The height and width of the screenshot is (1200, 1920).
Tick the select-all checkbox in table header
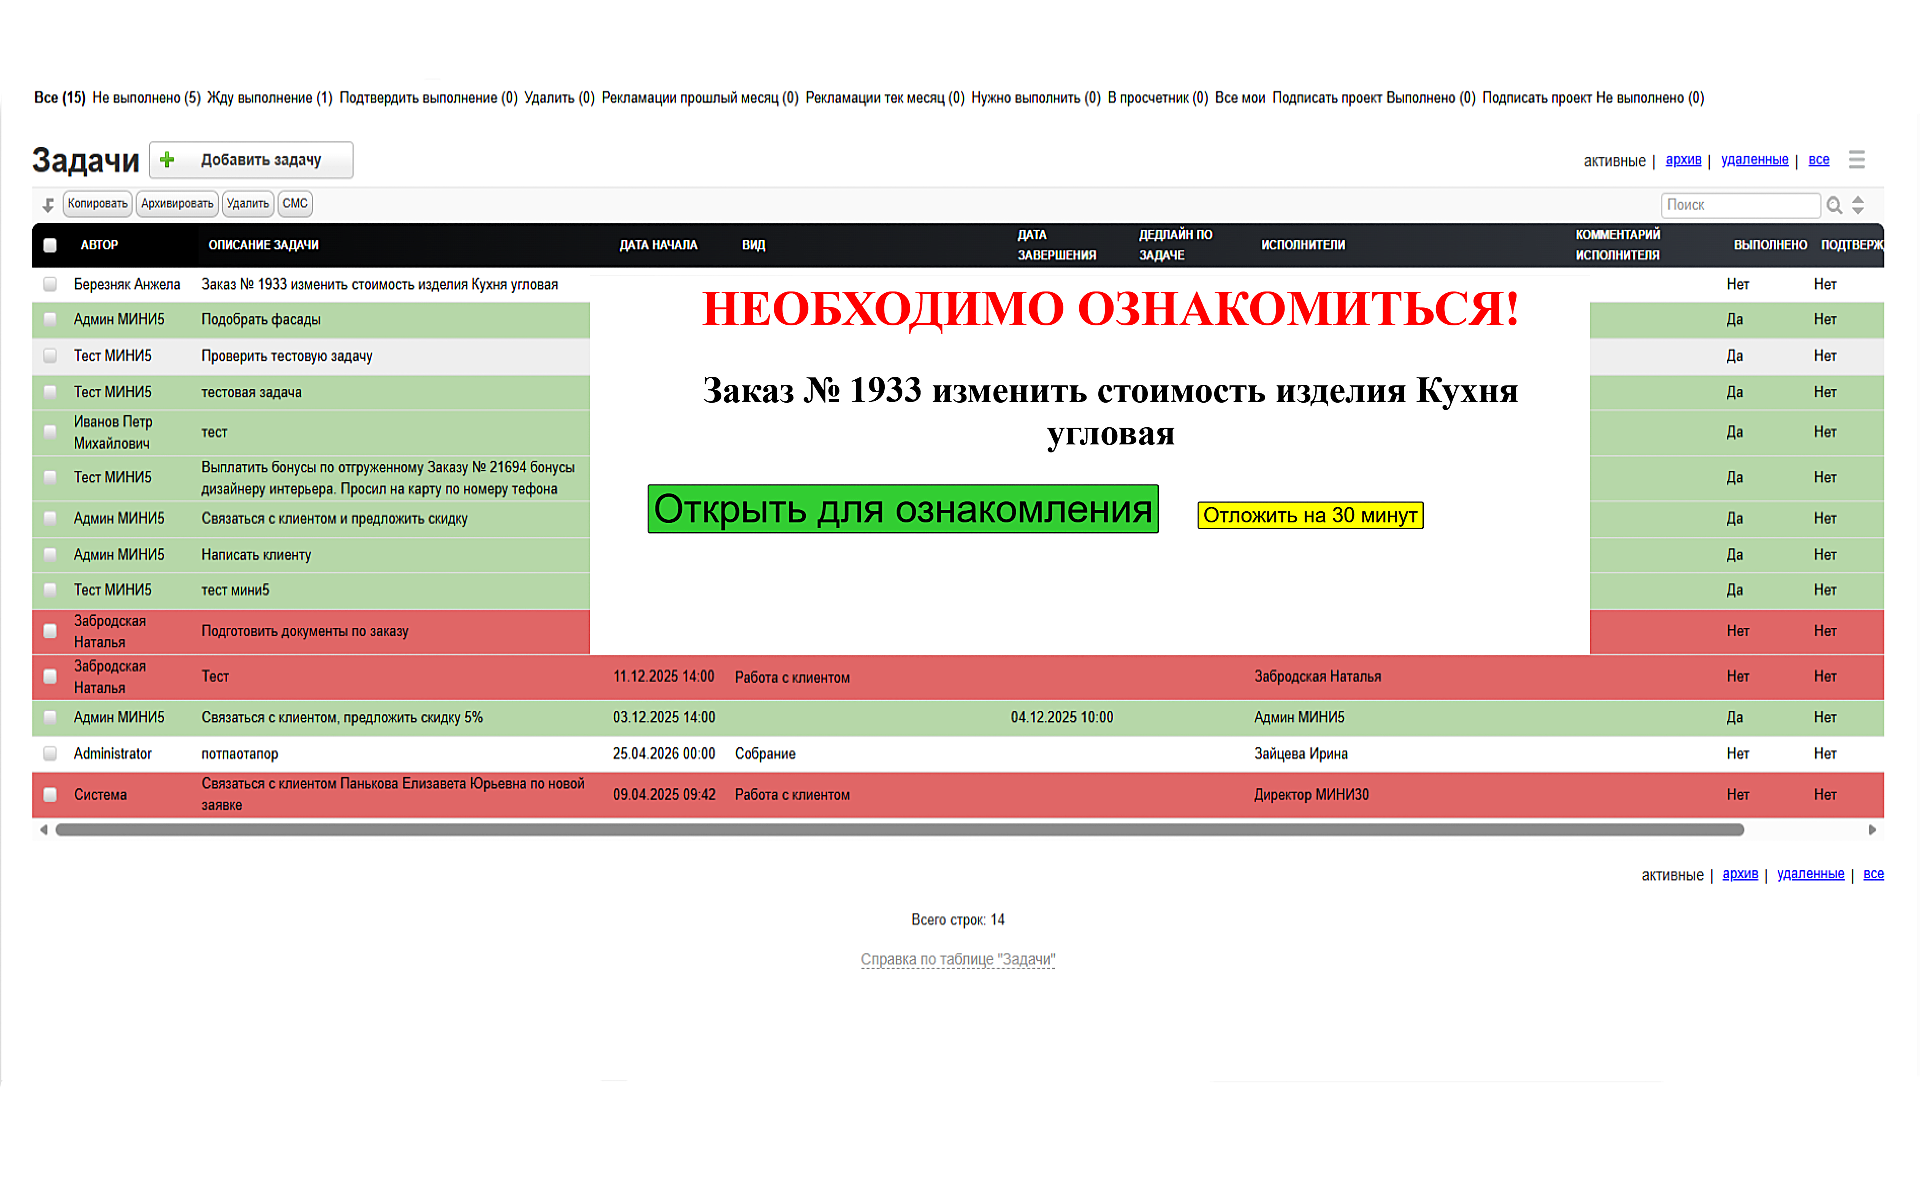50,245
